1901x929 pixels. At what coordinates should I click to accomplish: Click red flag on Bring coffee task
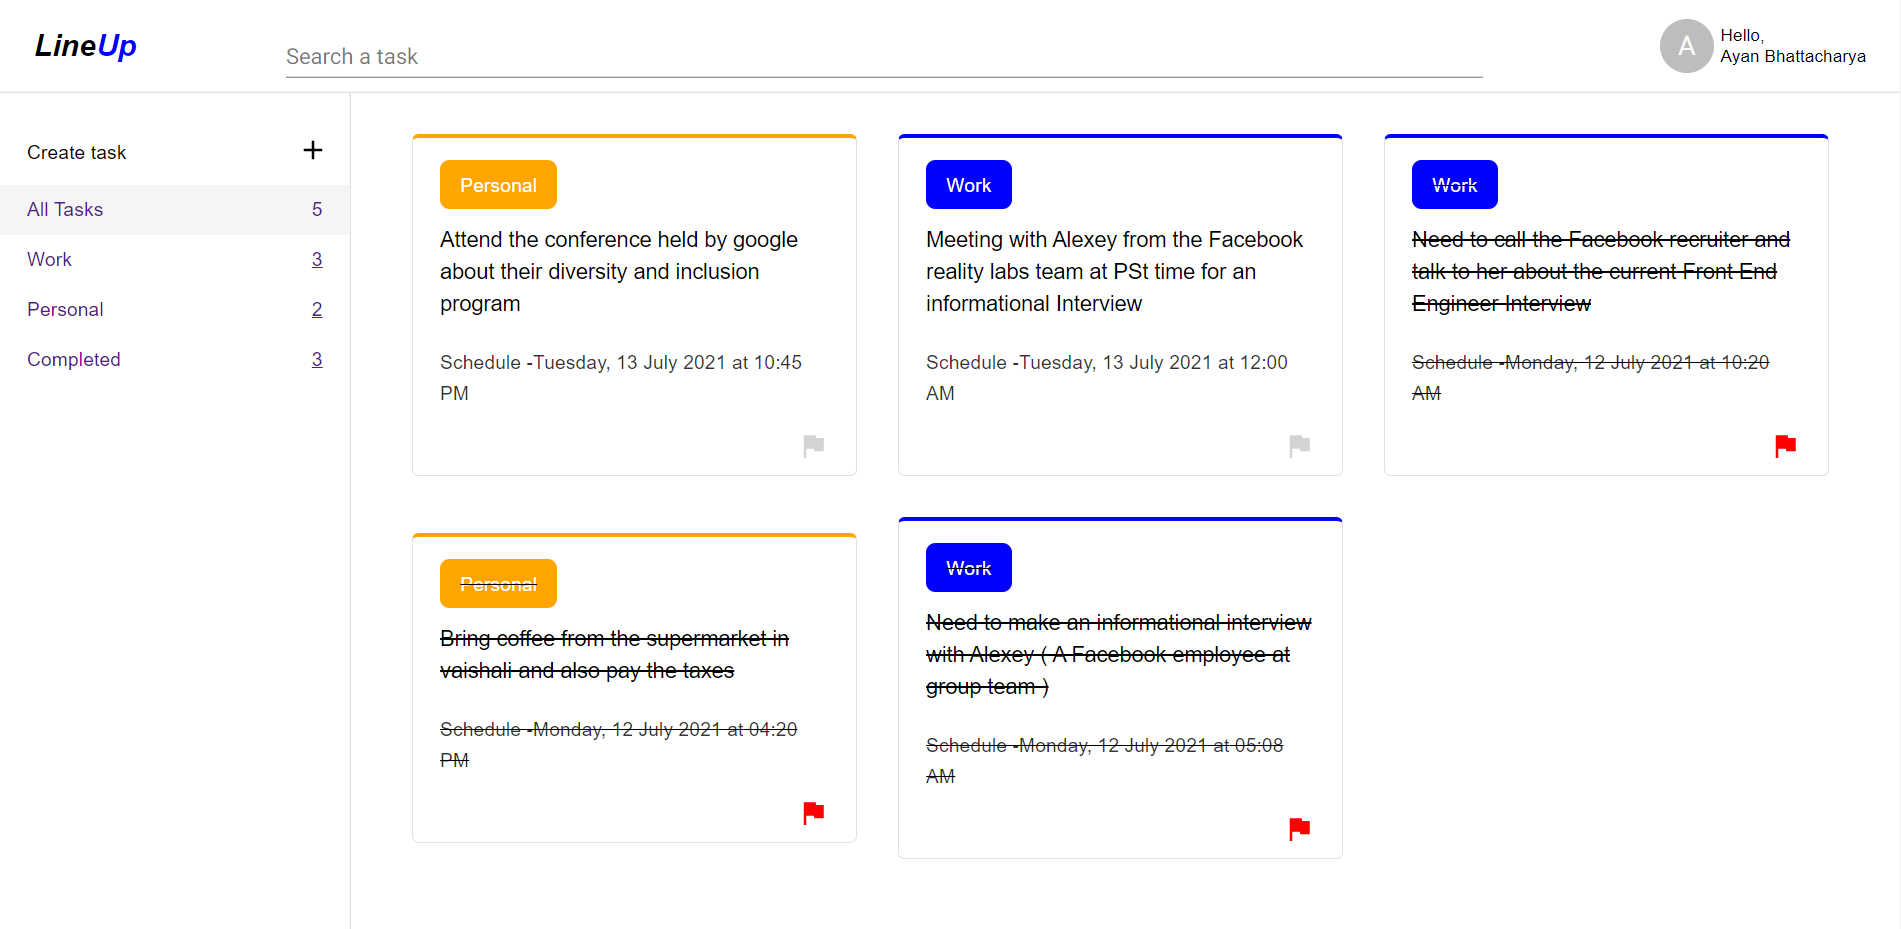tap(814, 812)
